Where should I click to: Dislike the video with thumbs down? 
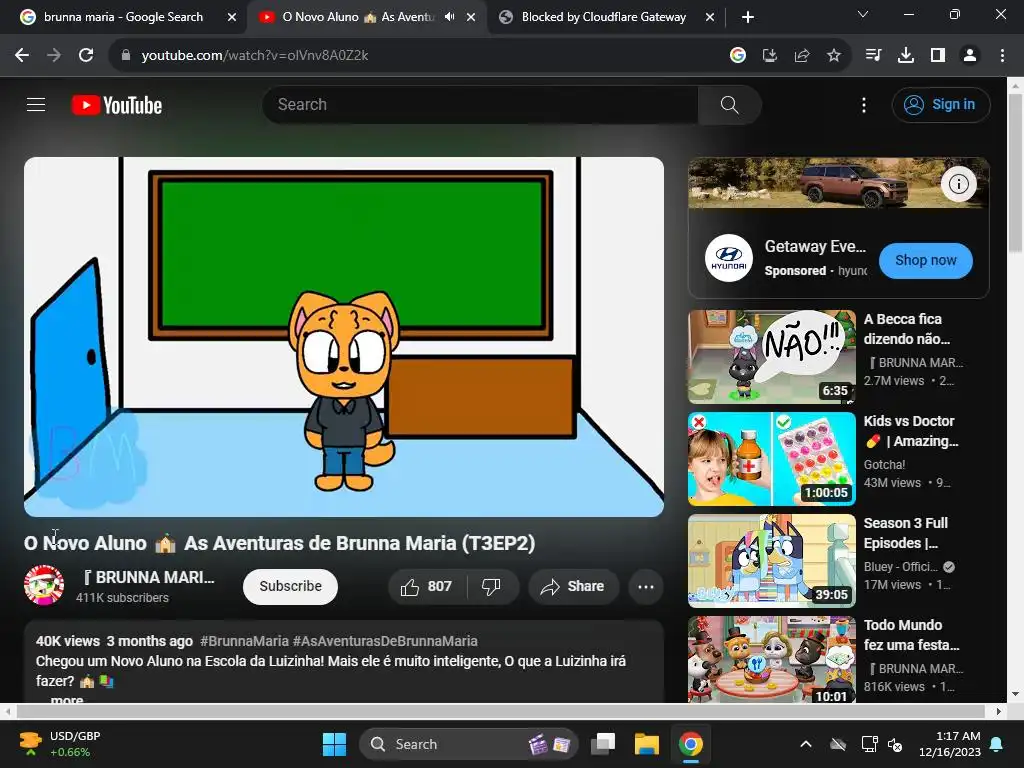[492, 586]
